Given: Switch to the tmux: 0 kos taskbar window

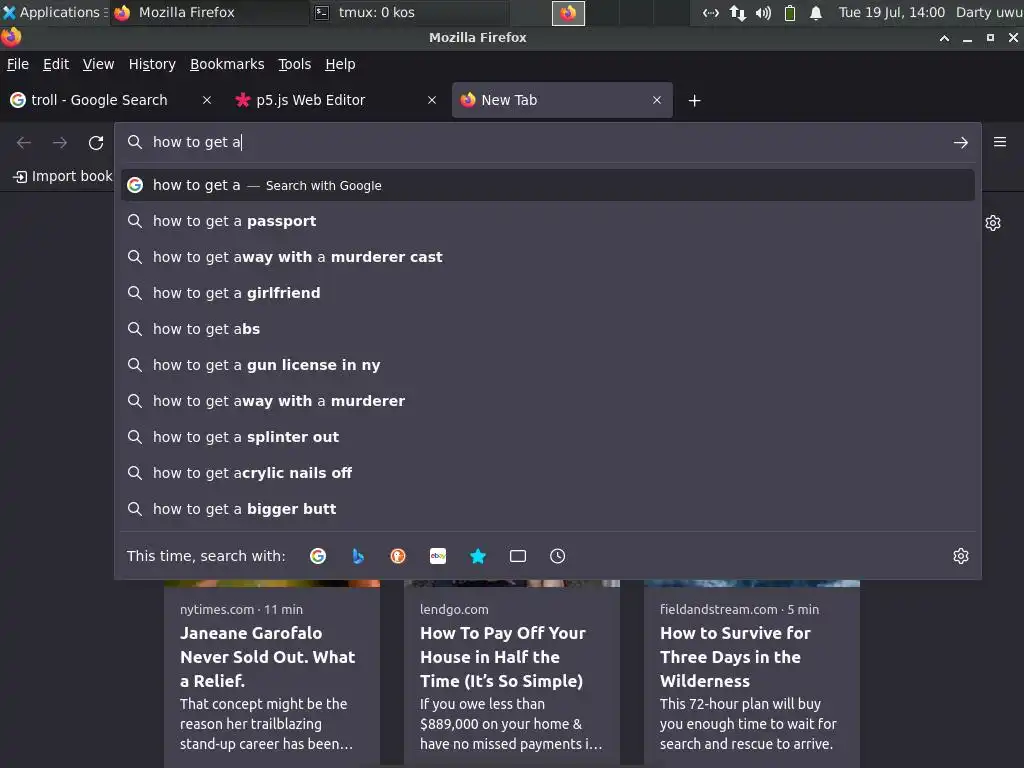Looking at the screenshot, I should point(409,12).
